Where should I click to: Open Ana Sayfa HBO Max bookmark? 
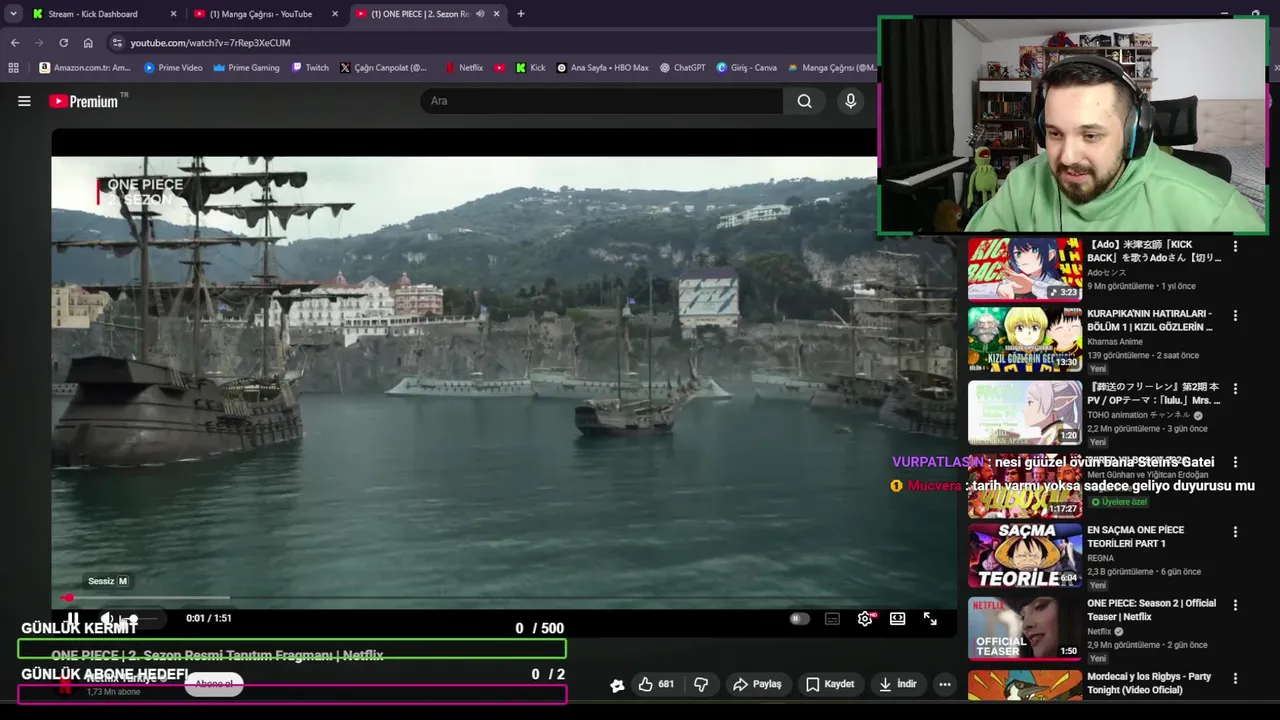[602, 68]
